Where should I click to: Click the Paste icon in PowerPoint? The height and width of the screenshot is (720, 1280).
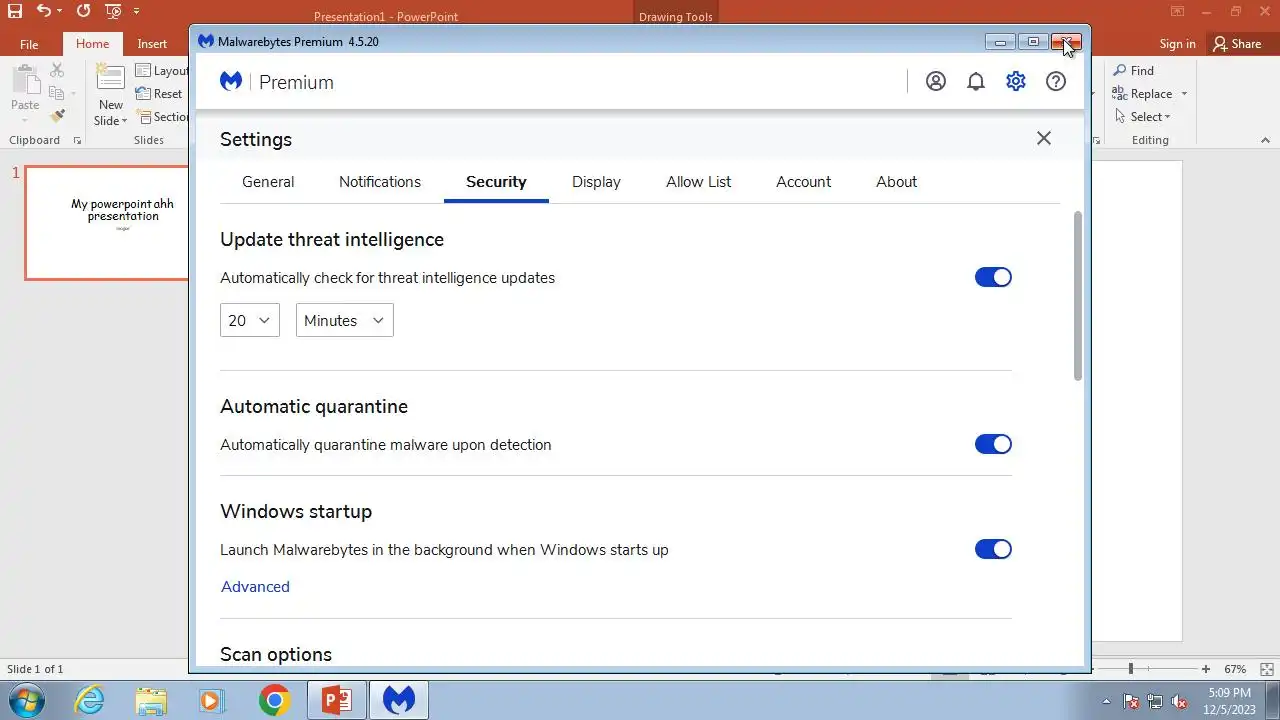(25, 79)
